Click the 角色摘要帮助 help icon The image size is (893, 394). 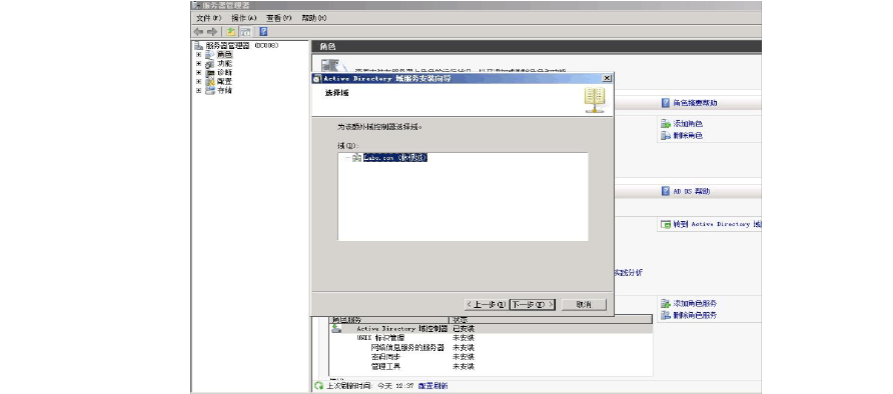pos(665,103)
